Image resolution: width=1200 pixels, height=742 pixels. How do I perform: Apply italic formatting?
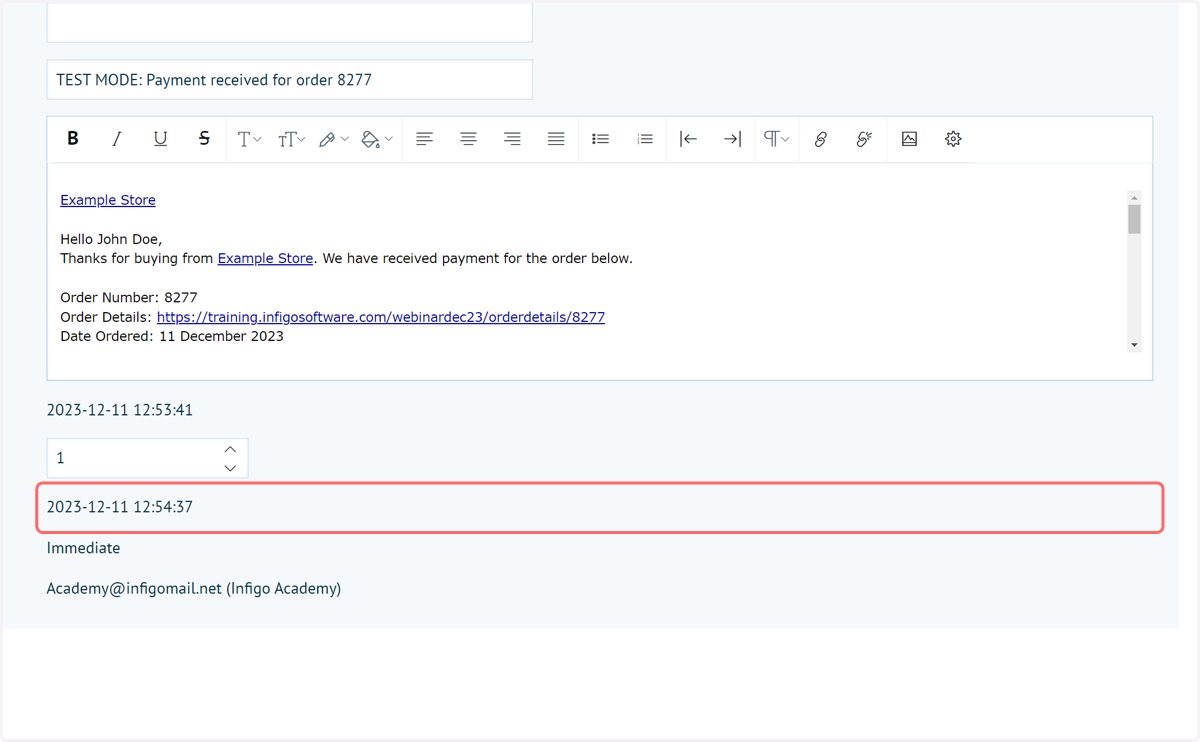(x=116, y=139)
